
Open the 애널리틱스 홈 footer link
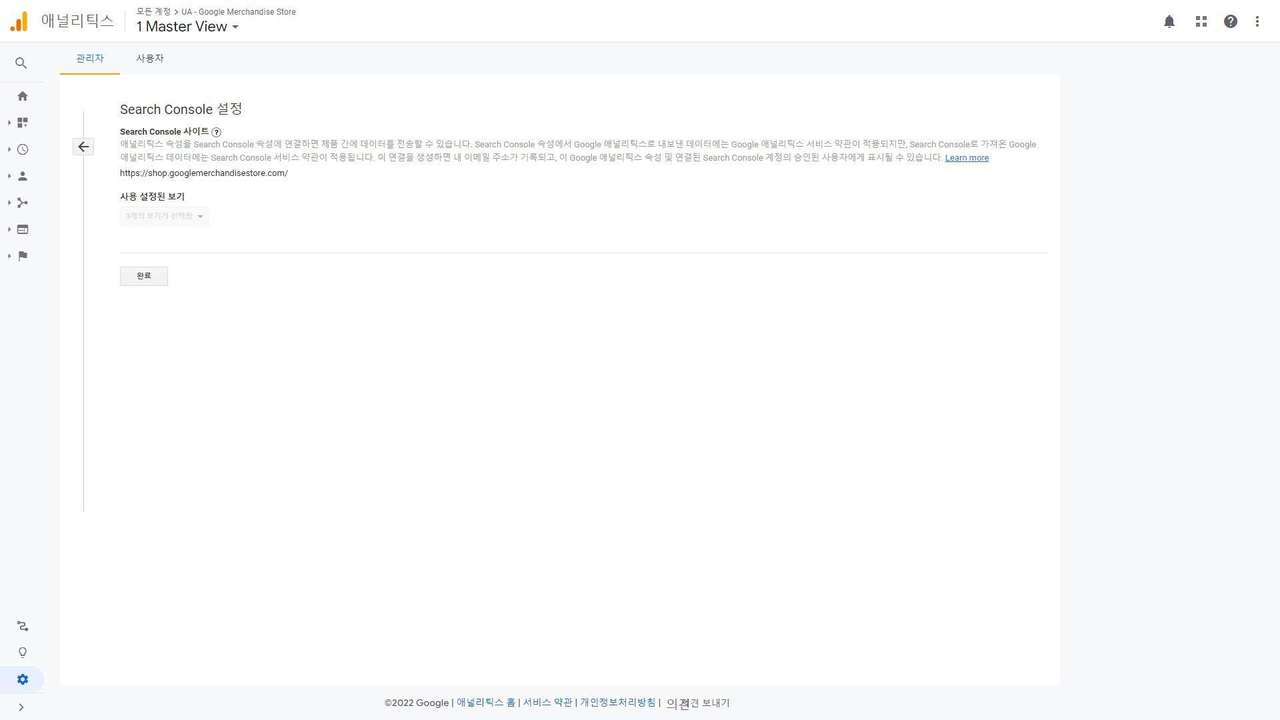click(x=486, y=703)
